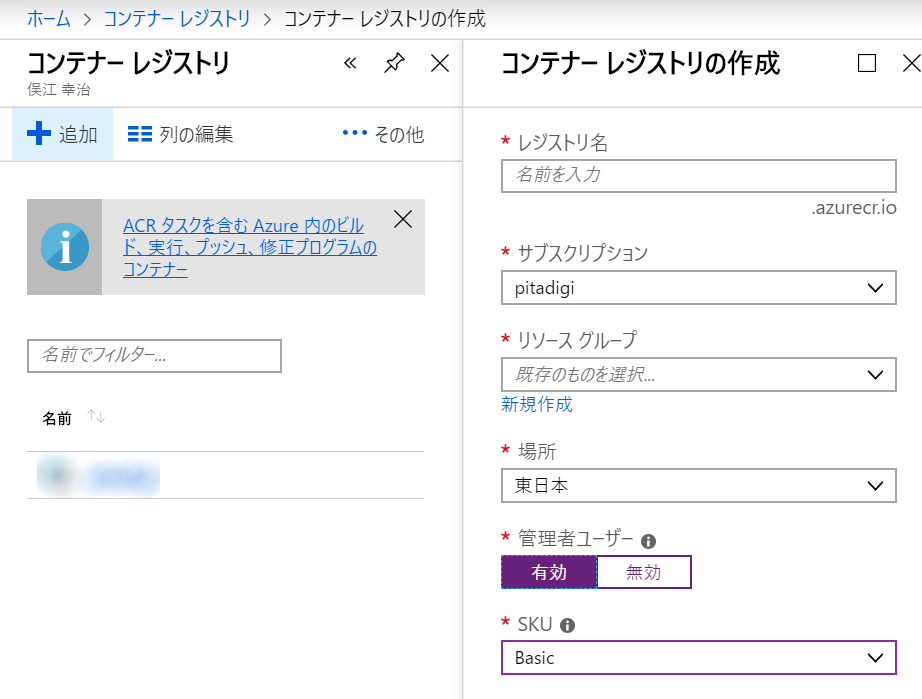Collapse the blade with the double-chevron icon
Viewport: 922px width, 699px height.
[350, 62]
